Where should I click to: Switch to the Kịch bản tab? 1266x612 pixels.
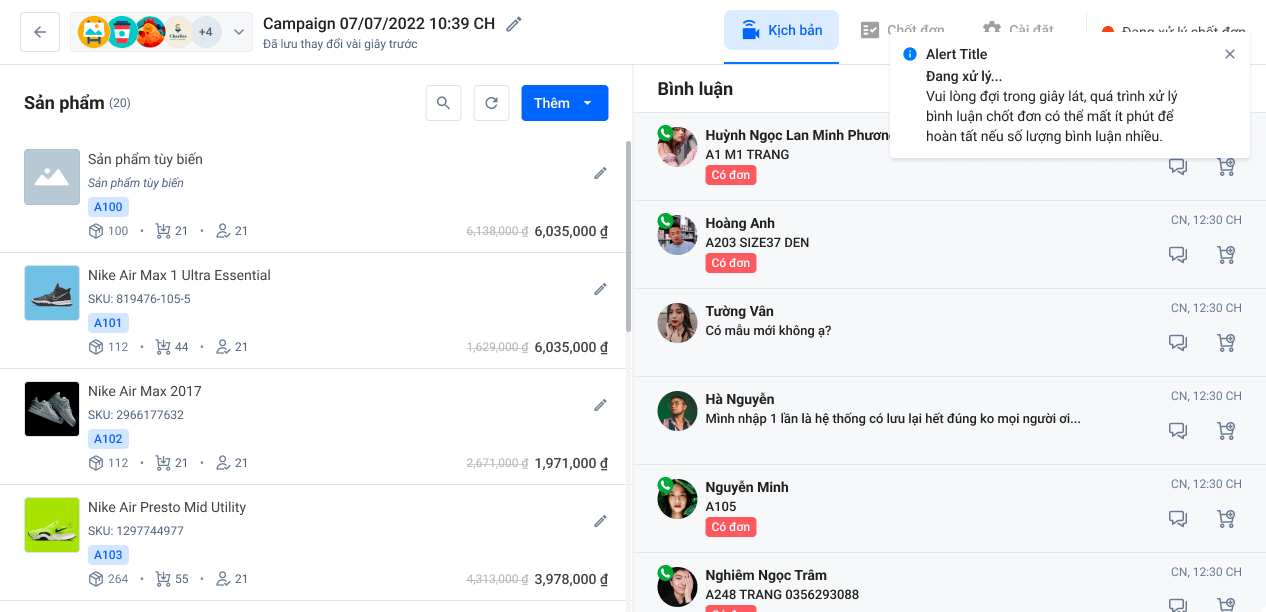point(781,31)
